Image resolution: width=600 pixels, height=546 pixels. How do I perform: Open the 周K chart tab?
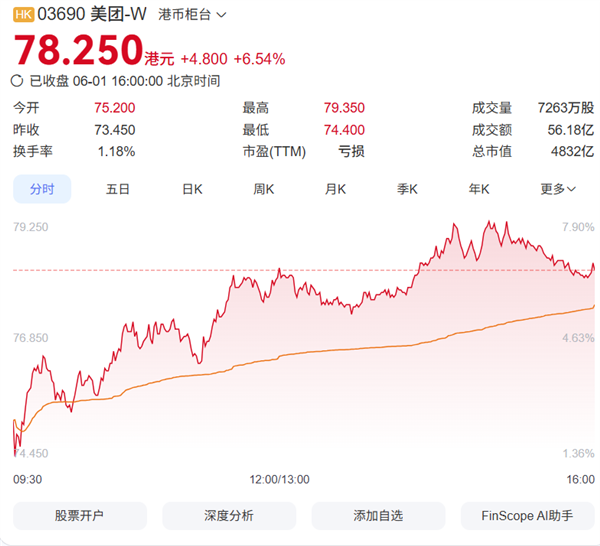[264, 189]
